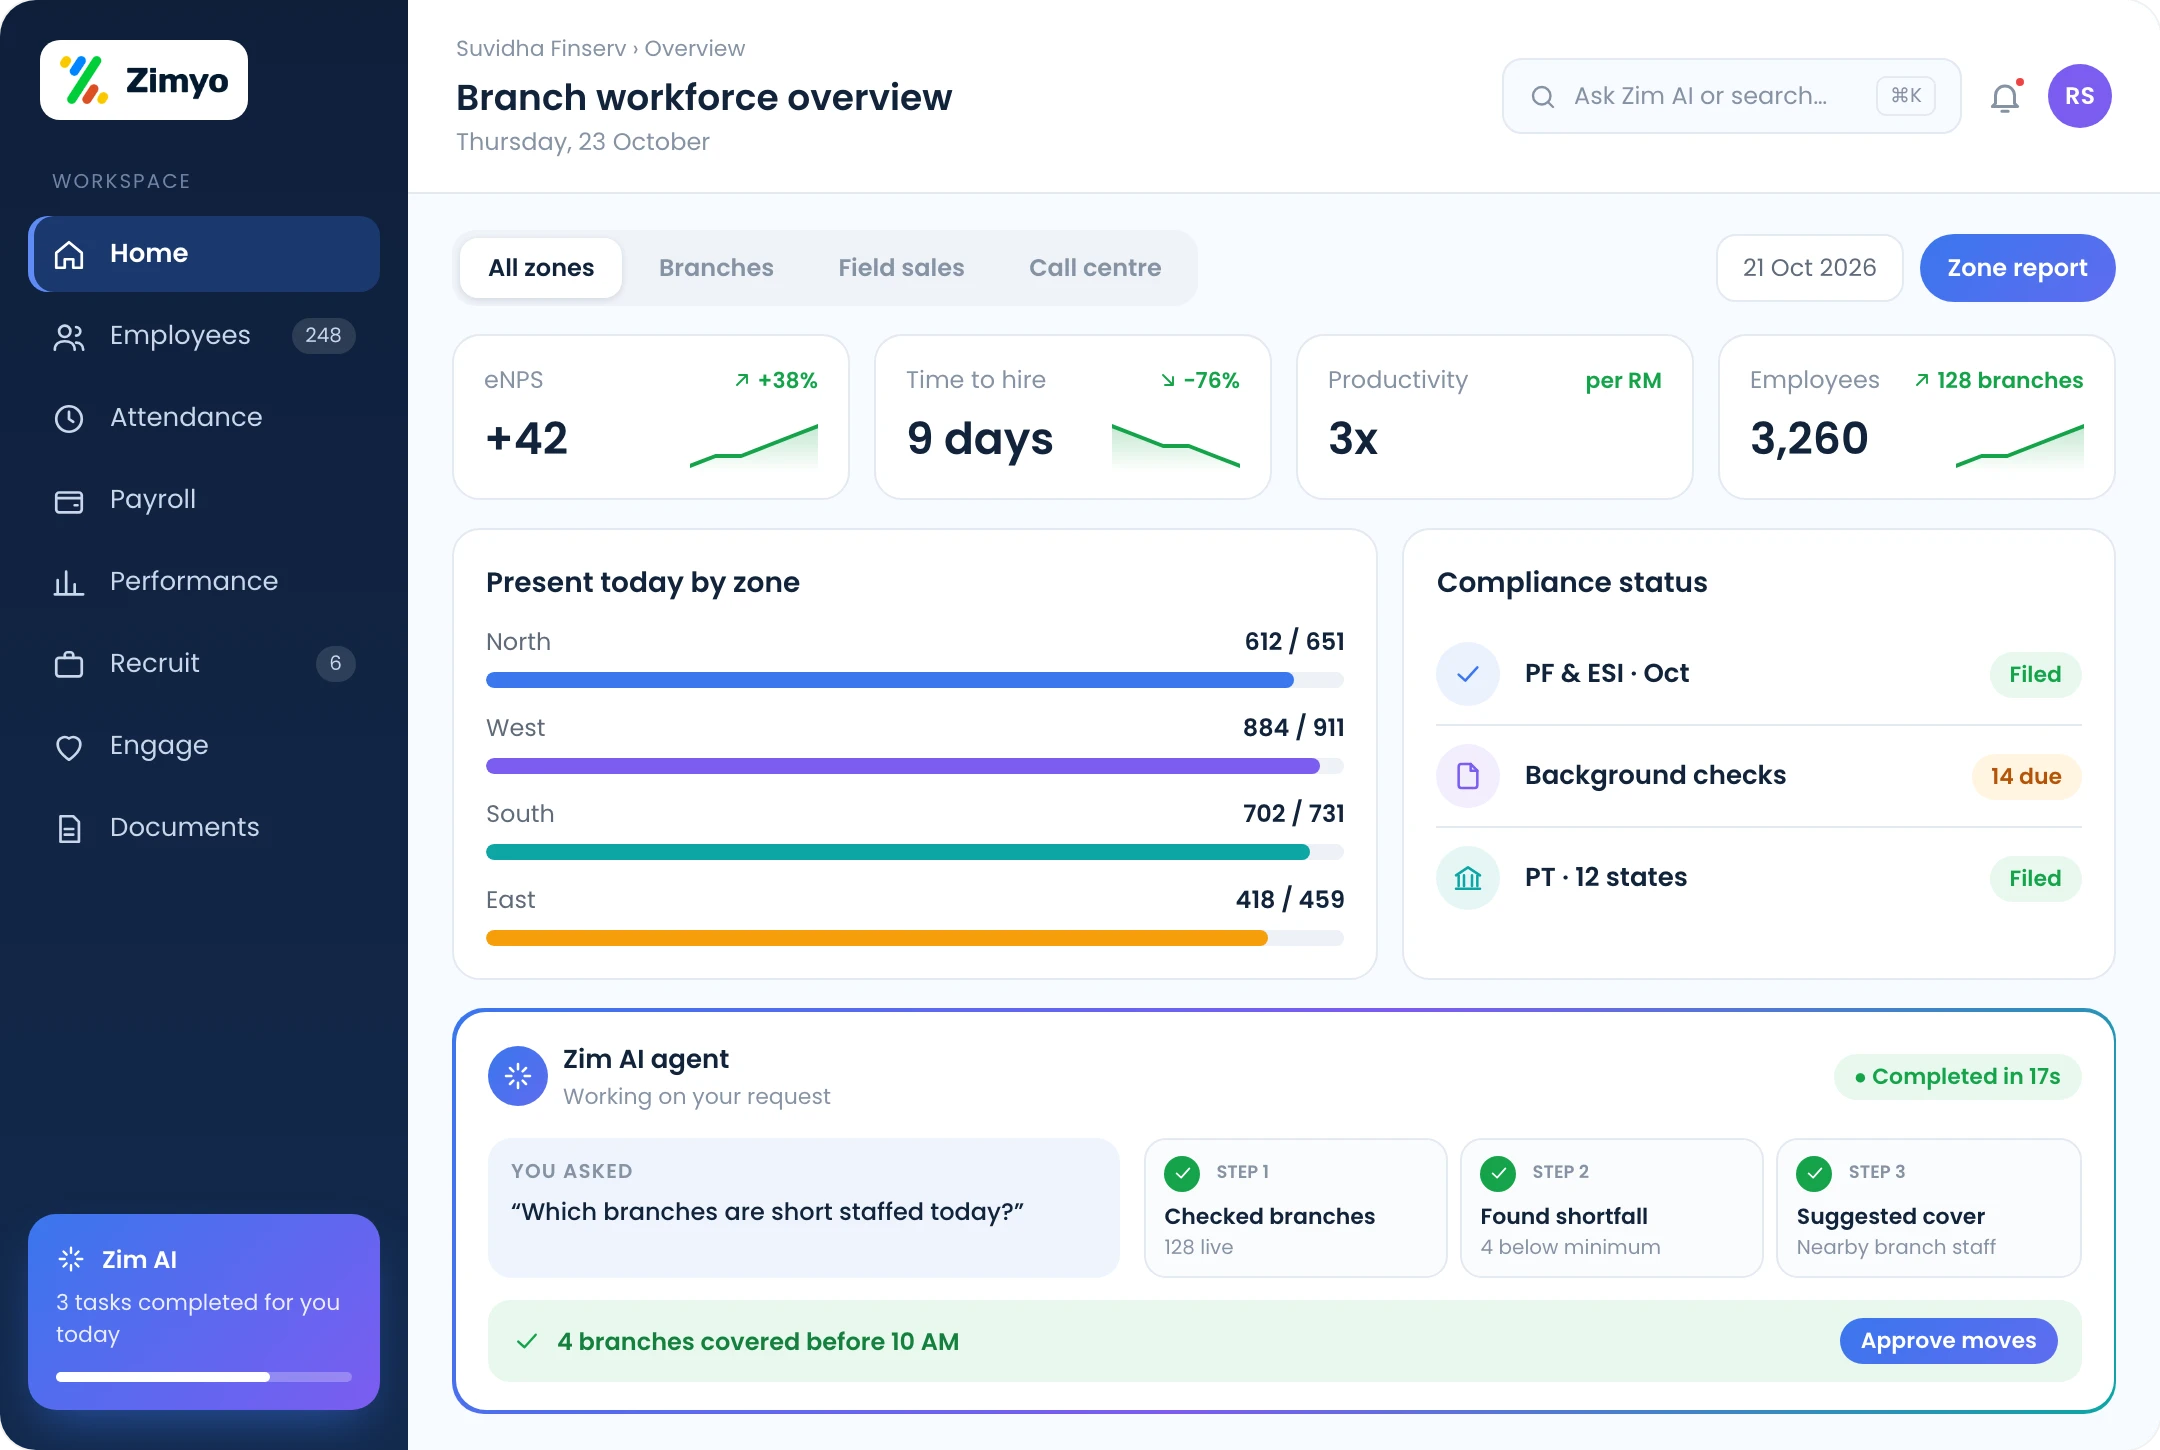Click the Background checks document icon
Viewport: 2160px width, 1450px height.
[1468, 776]
